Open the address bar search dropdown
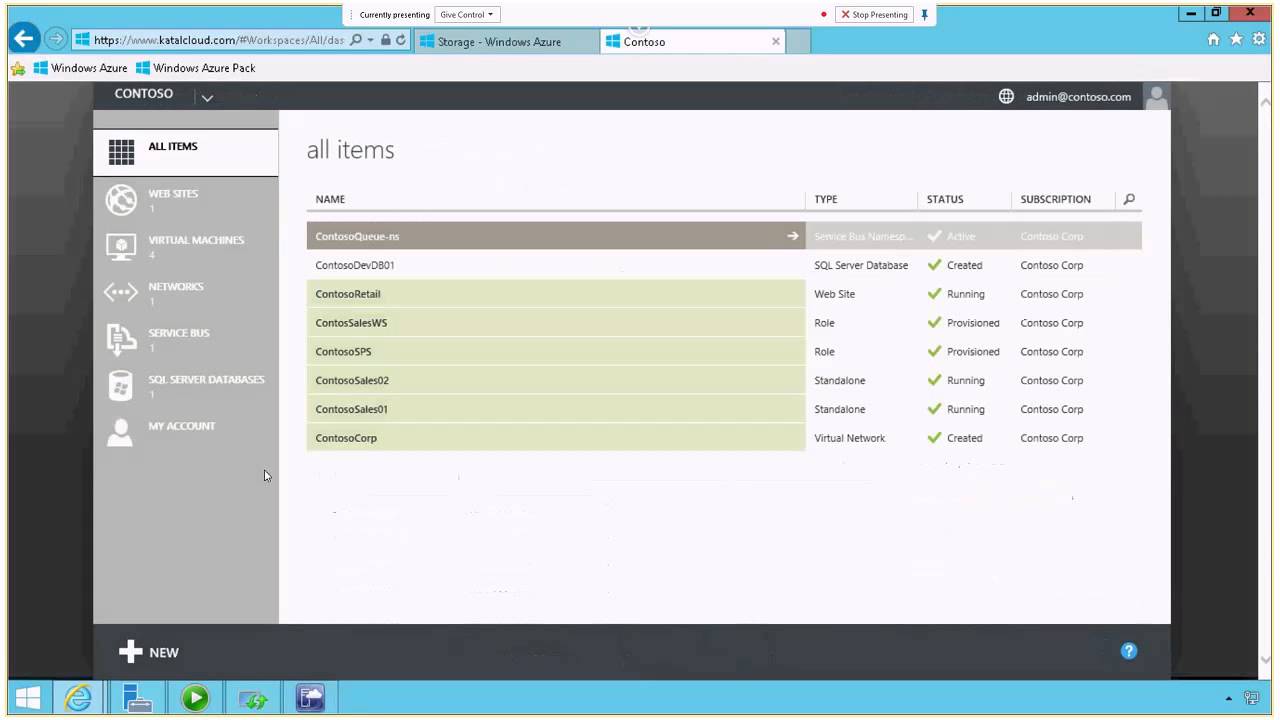The height and width of the screenshot is (720, 1280). pos(370,40)
